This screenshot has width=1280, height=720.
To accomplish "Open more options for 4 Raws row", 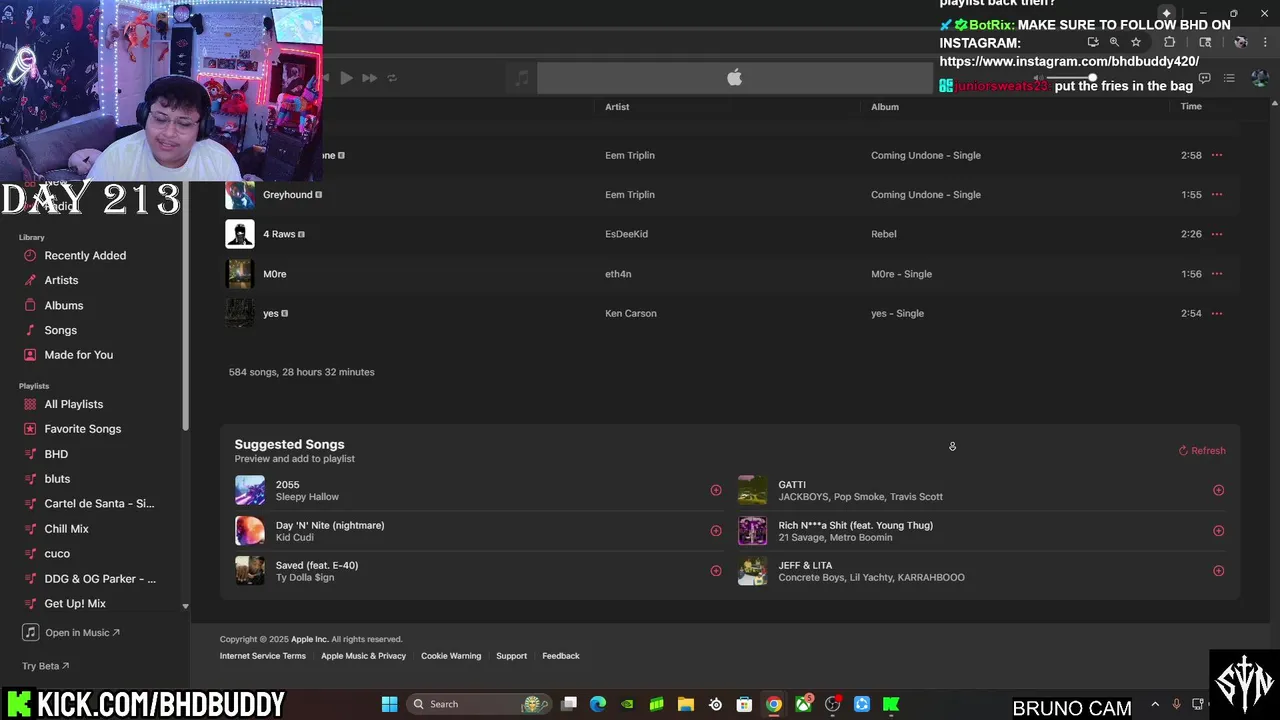I will (x=1217, y=234).
